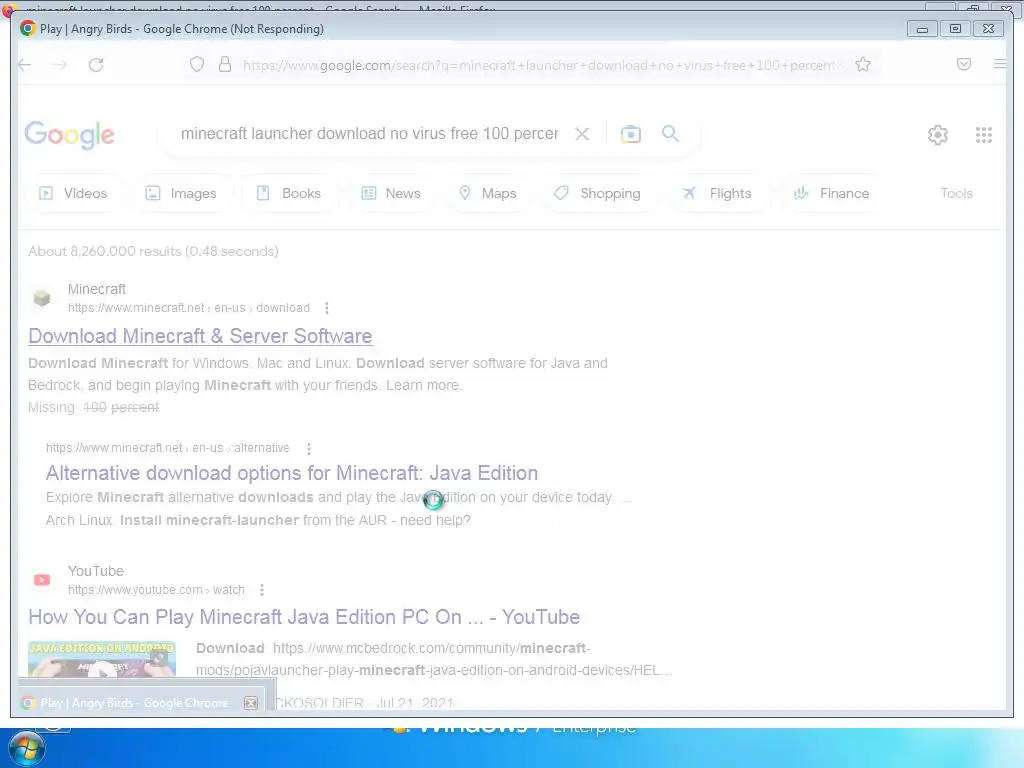
Task: Click the minecraft.net en-us download URL
Action: (x=189, y=308)
